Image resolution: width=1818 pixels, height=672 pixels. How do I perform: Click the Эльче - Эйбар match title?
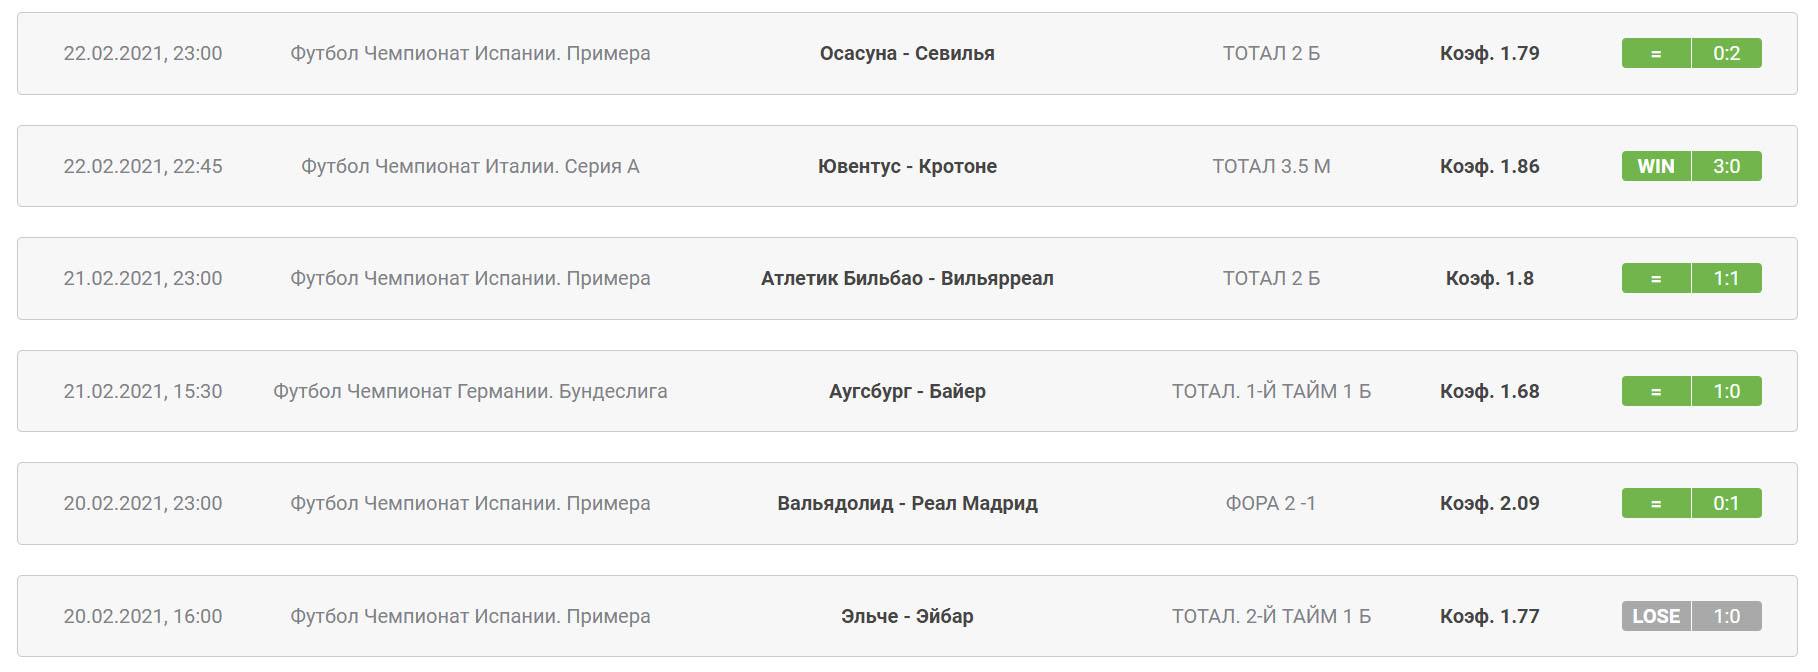pyautogui.click(x=907, y=617)
